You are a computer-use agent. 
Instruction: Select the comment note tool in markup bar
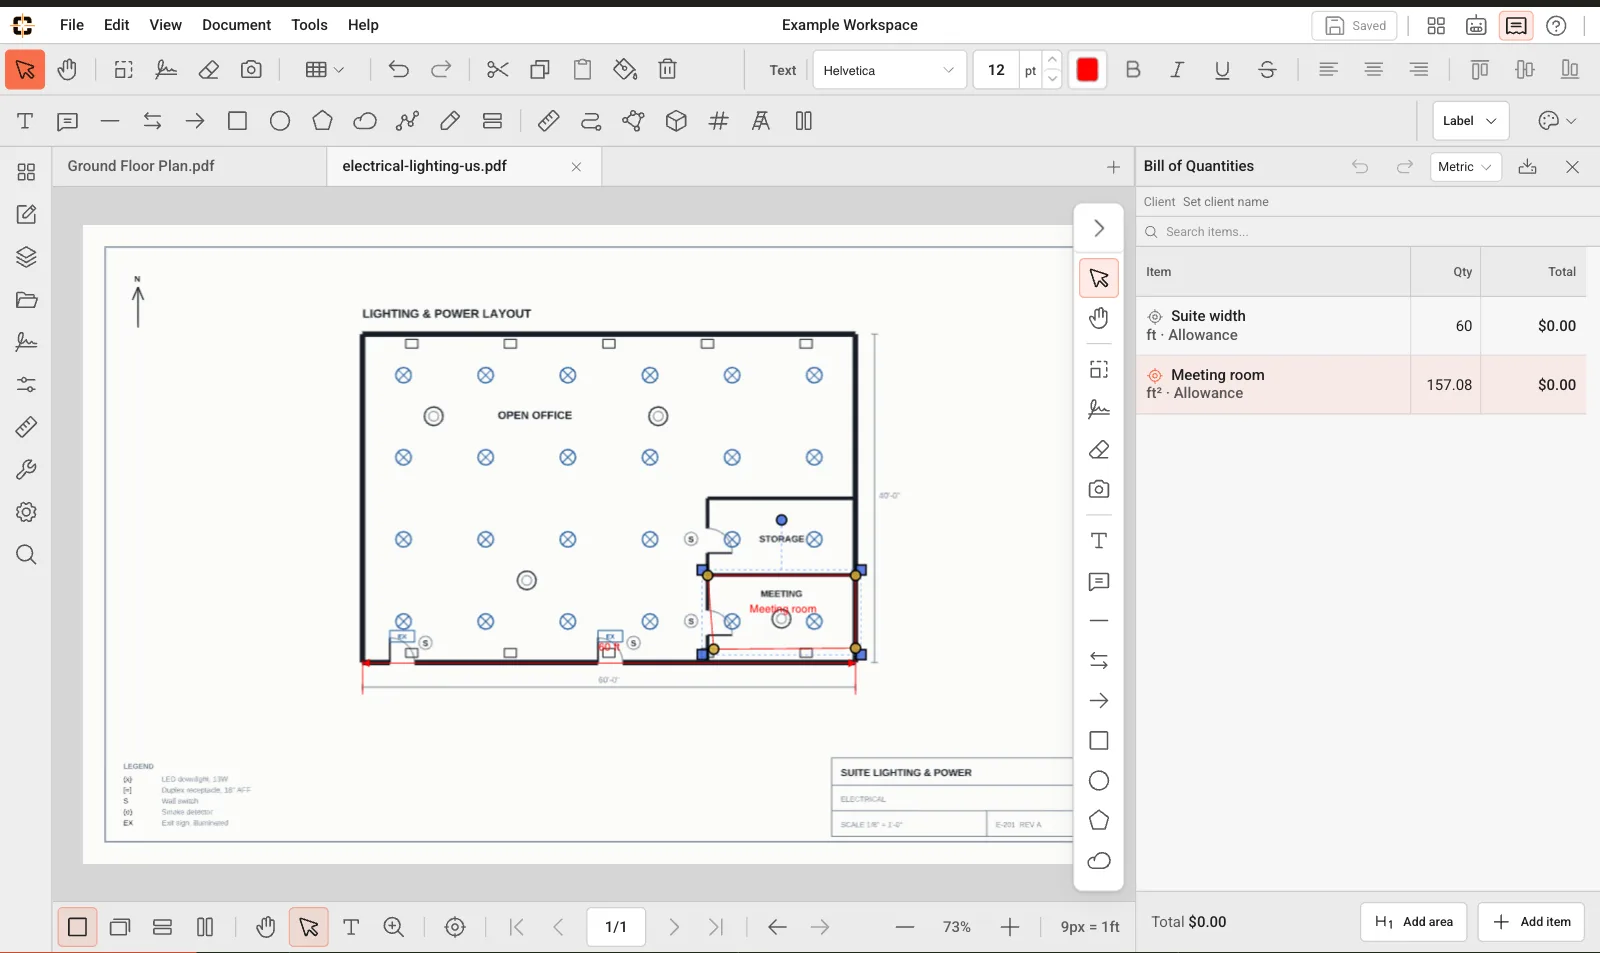[67, 121]
